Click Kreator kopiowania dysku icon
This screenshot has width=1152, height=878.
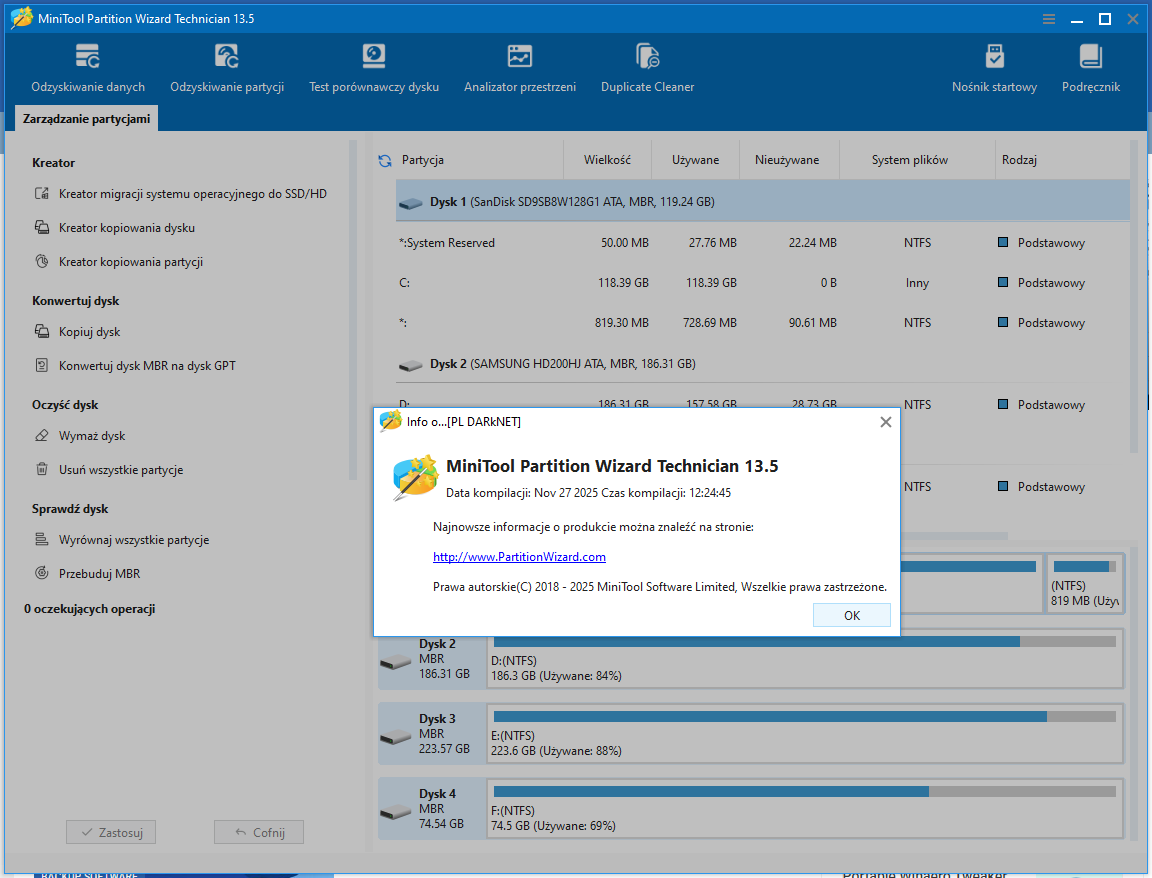point(42,228)
